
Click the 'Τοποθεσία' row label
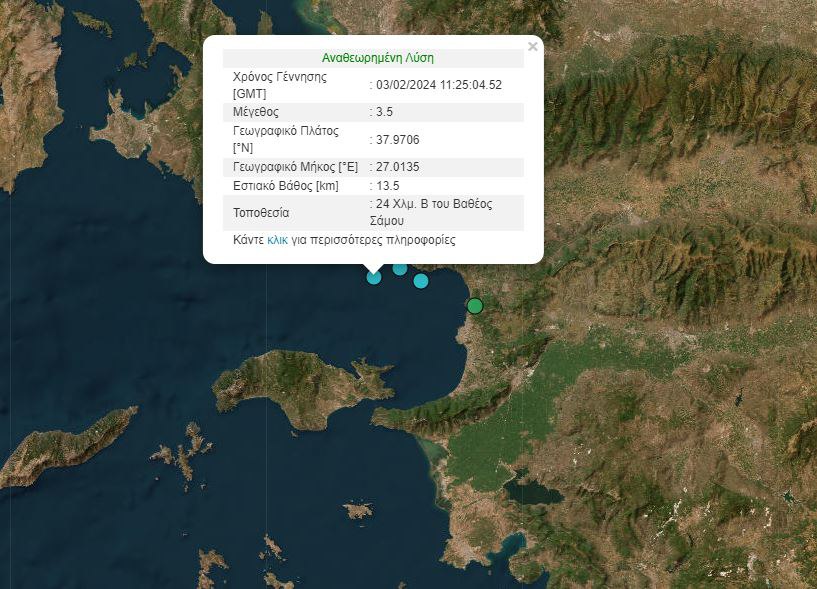pyautogui.click(x=261, y=213)
